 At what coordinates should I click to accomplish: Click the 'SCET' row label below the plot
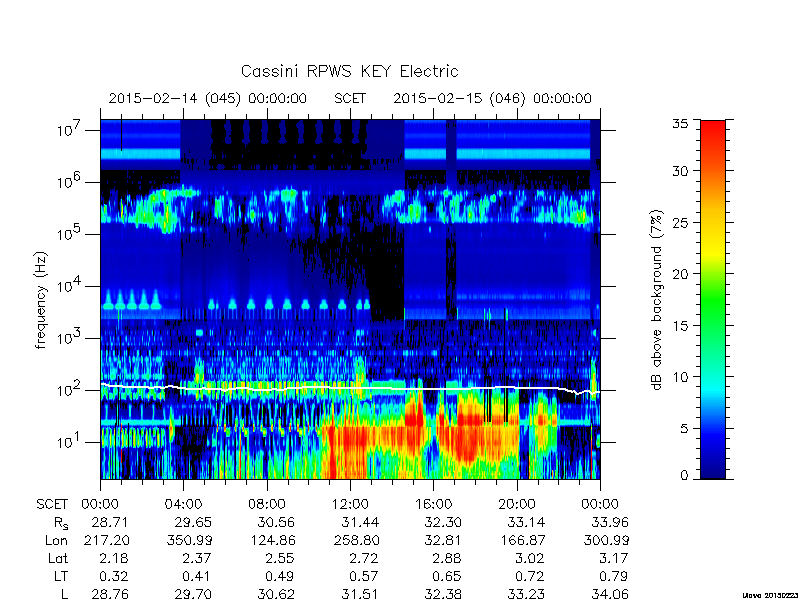52,504
